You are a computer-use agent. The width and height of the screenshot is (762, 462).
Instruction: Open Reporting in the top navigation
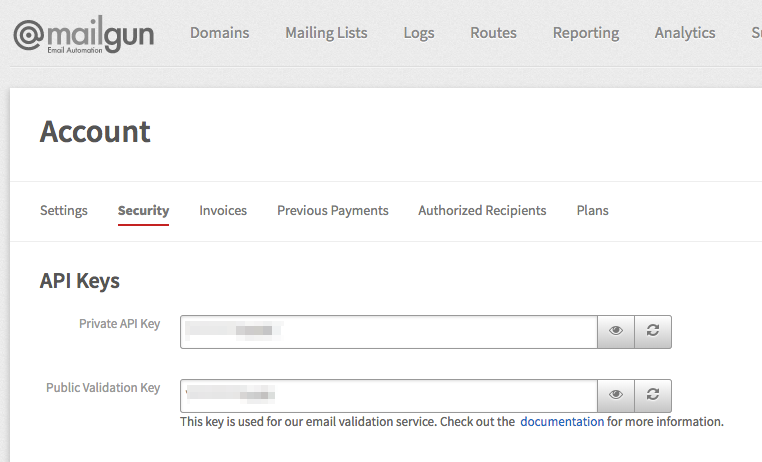click(586, 33)
